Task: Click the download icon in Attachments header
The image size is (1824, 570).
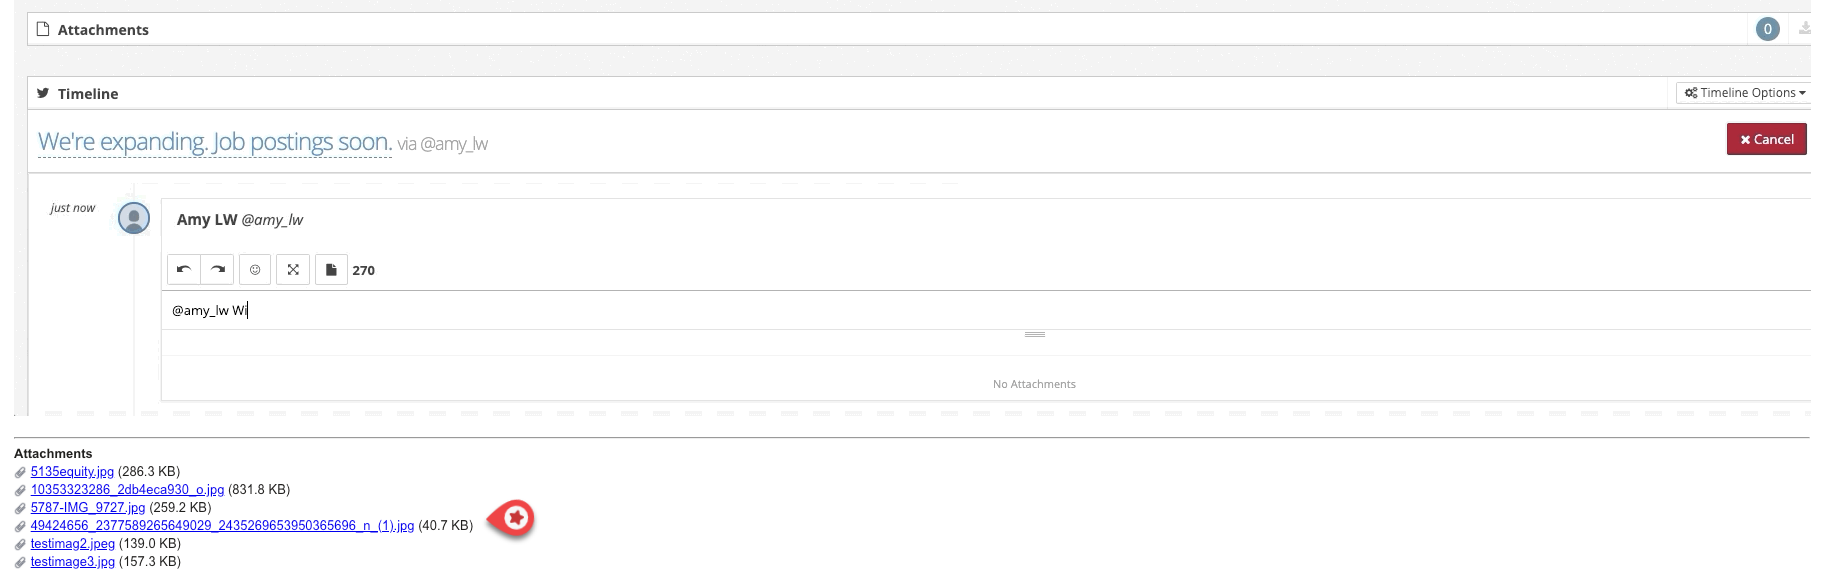Action: click(x=1804, y=29)
